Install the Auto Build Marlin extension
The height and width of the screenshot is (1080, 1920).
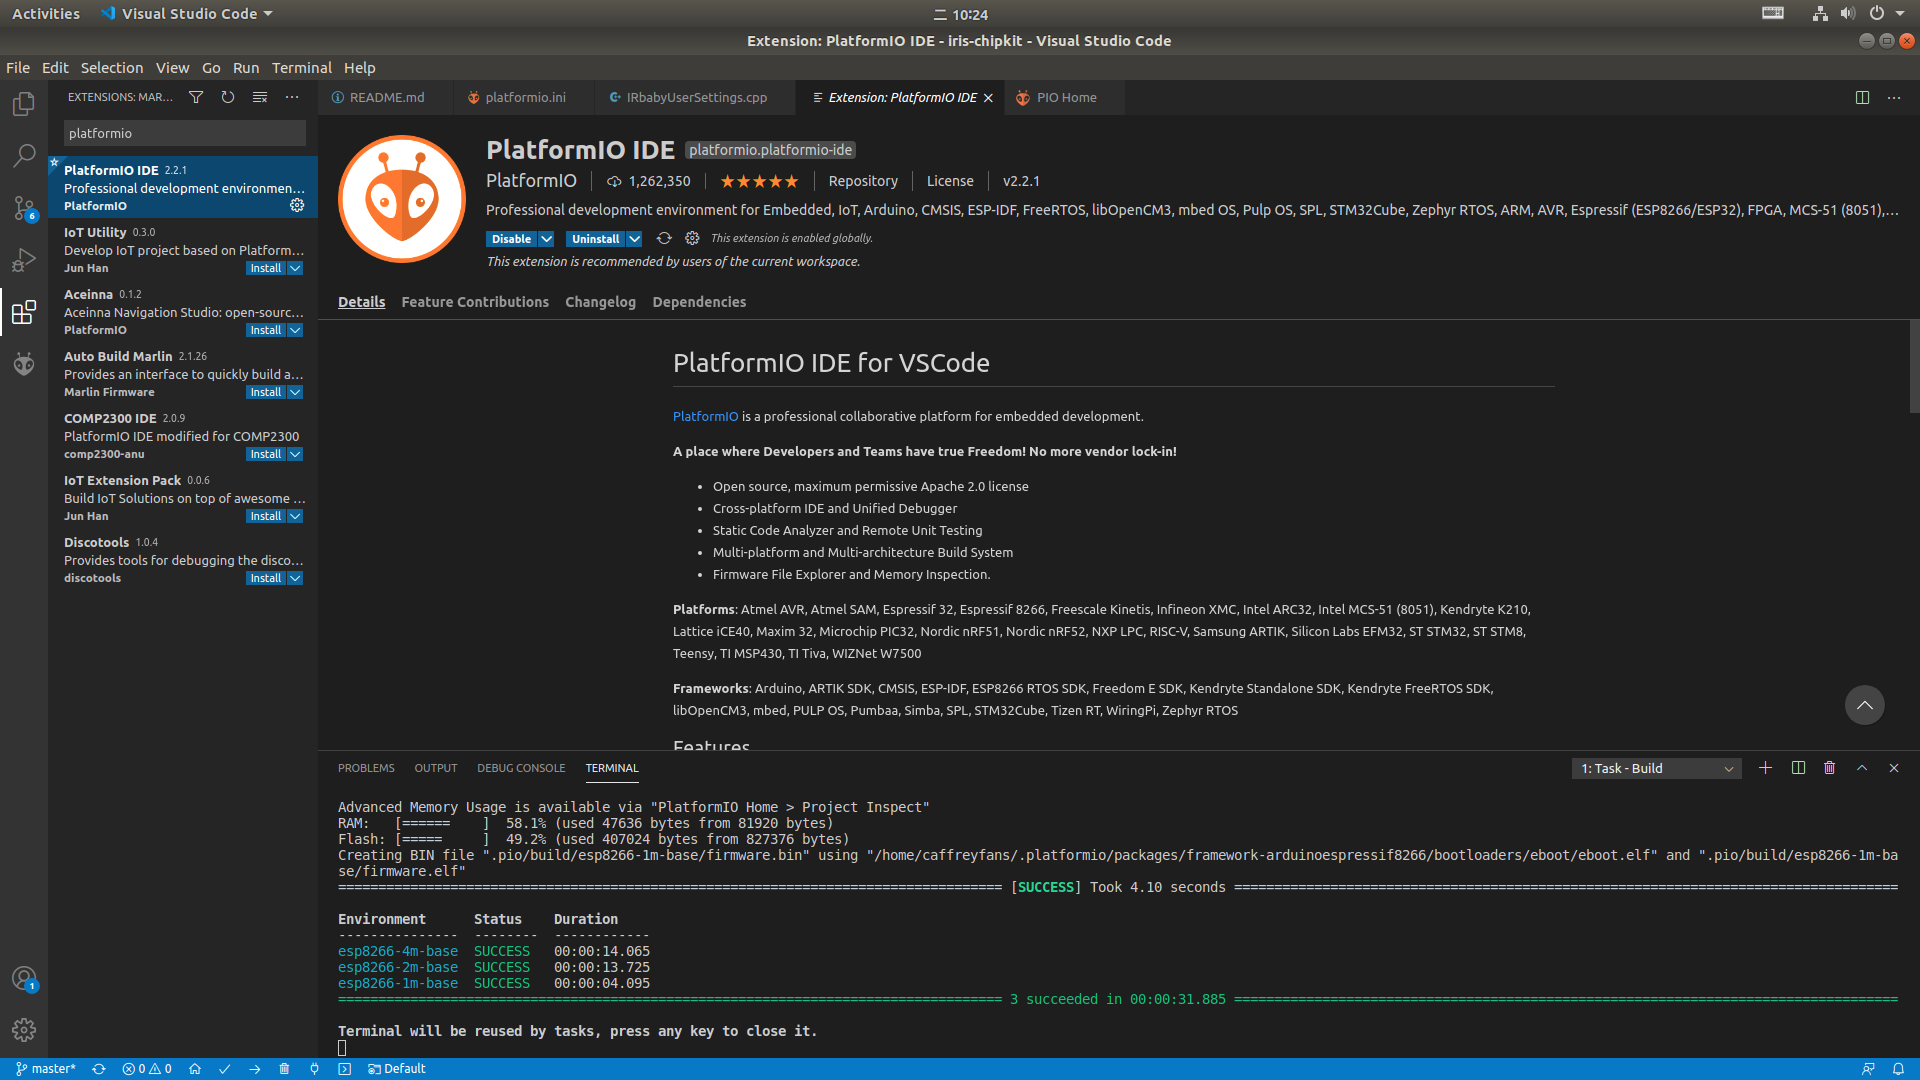point(265,392)
